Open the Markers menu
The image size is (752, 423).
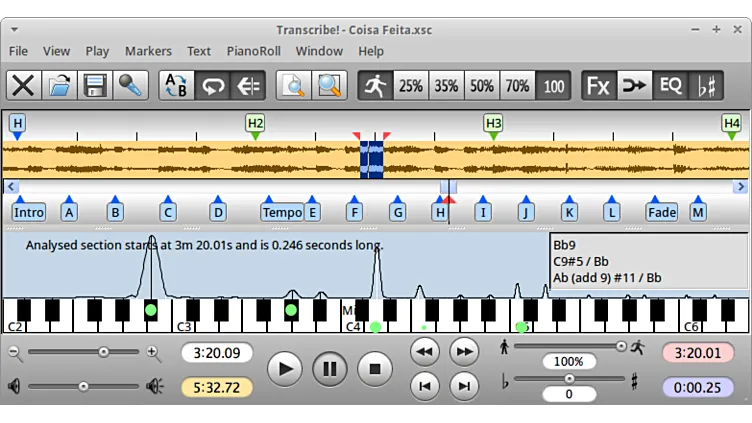[148, 51]
